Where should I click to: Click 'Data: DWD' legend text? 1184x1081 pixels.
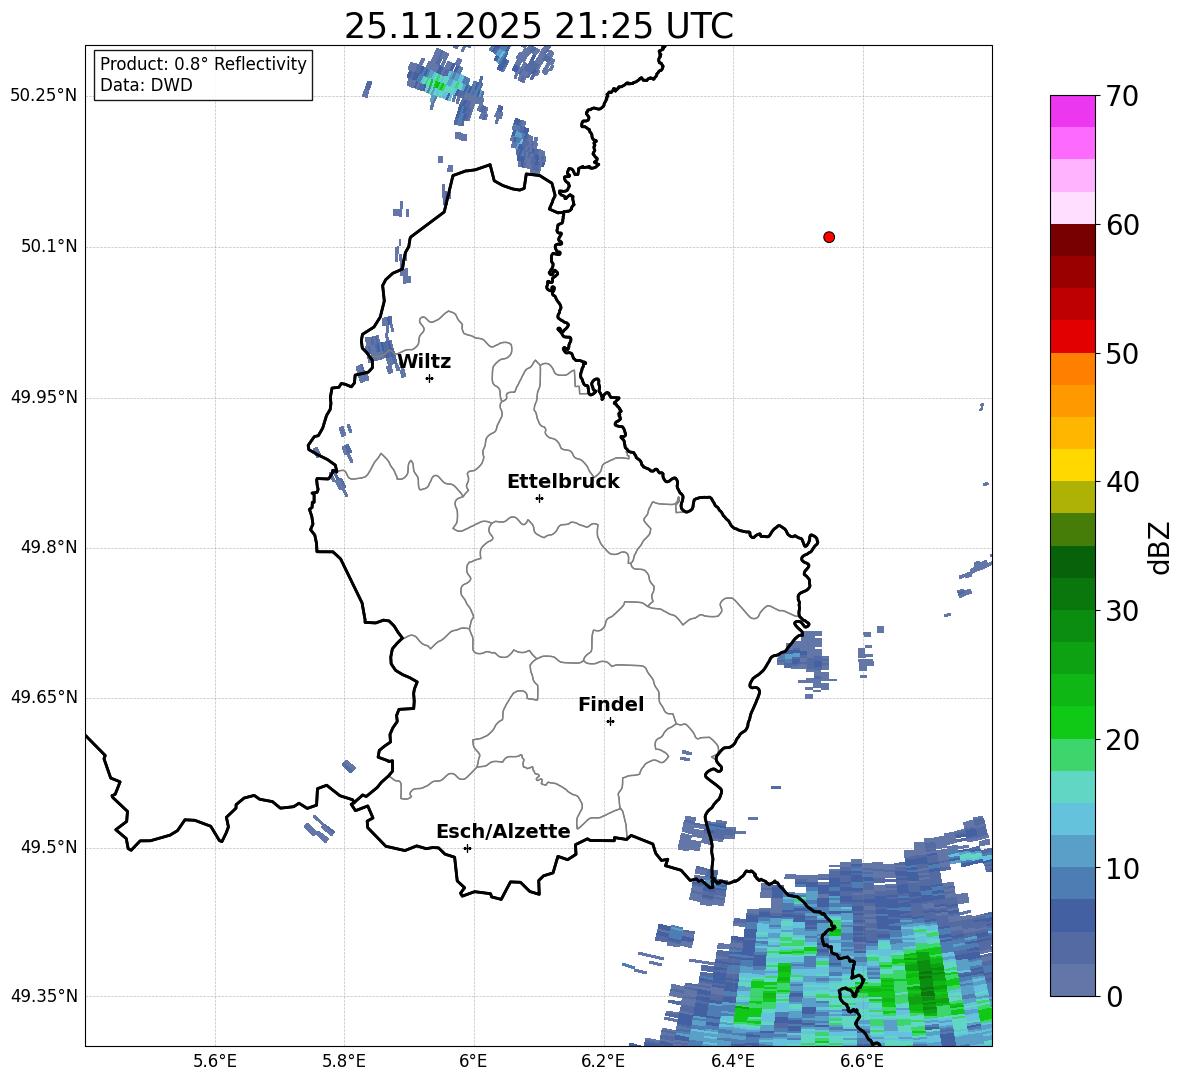click(146, 85)
